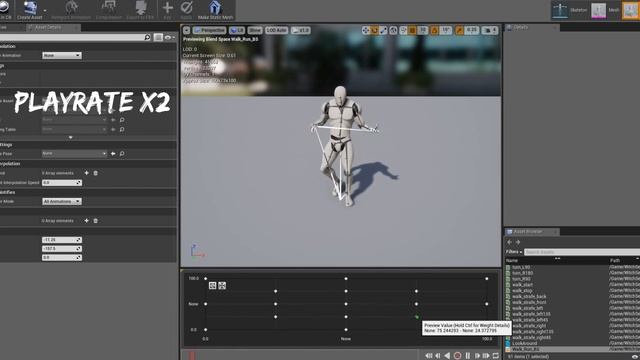Play the animation in reverse
Viewport: 640px width, 360px height.
(x=447, y=356)
